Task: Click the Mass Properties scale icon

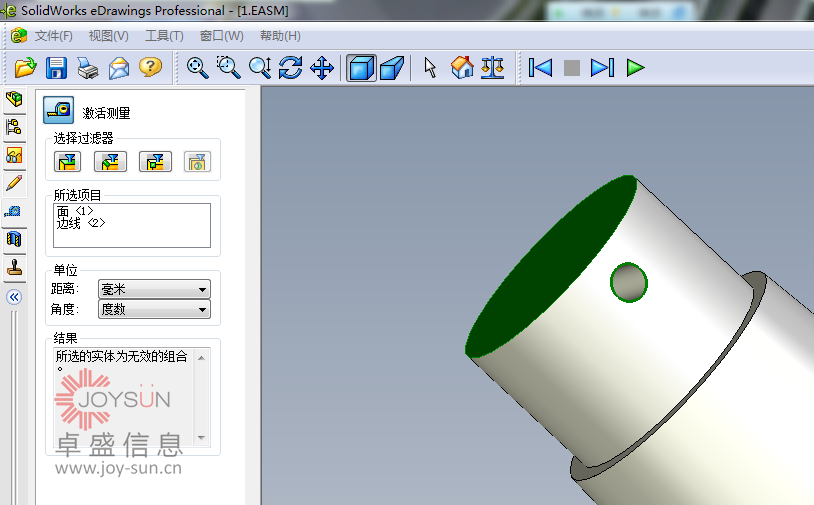Action: [x=492, y=67]
